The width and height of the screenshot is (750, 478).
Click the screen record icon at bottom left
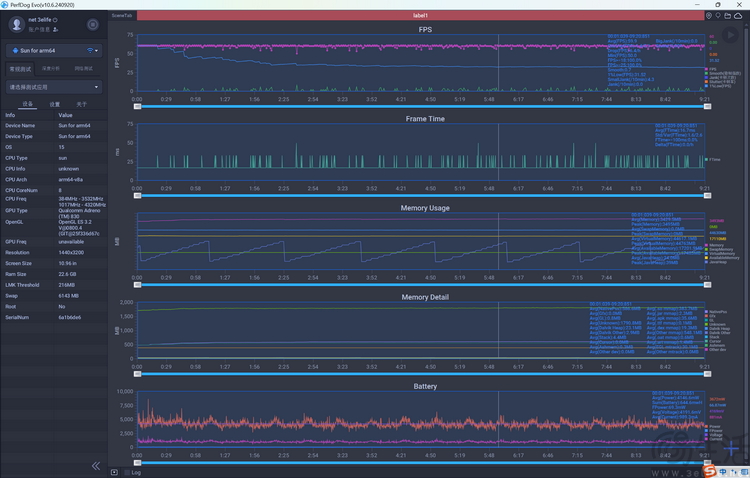[x=114, y=472]
